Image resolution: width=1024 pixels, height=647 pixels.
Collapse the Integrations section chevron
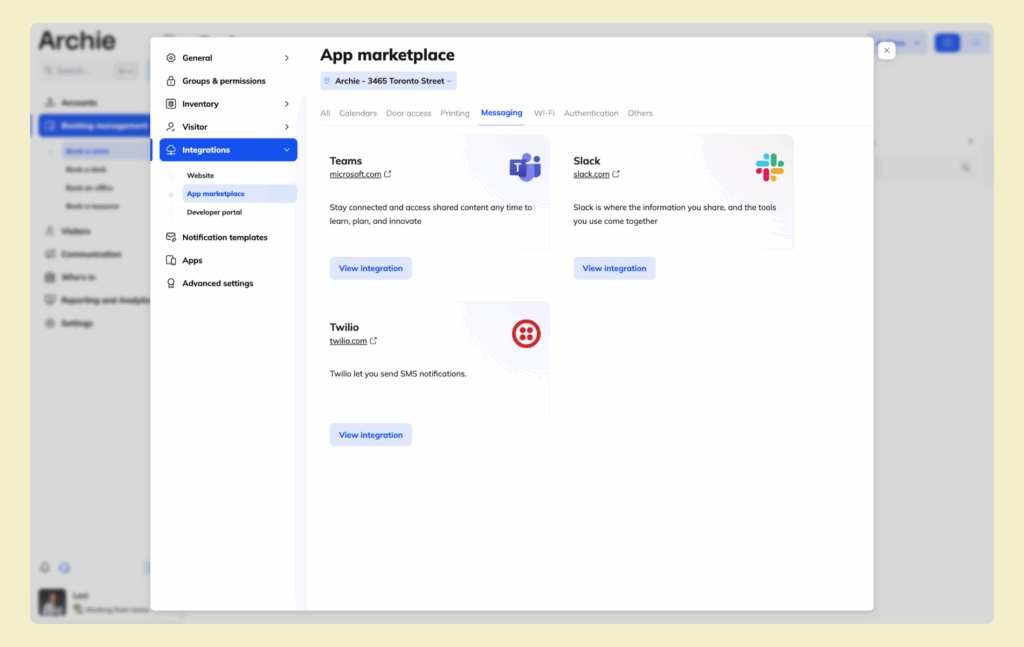tap(287, 149)
